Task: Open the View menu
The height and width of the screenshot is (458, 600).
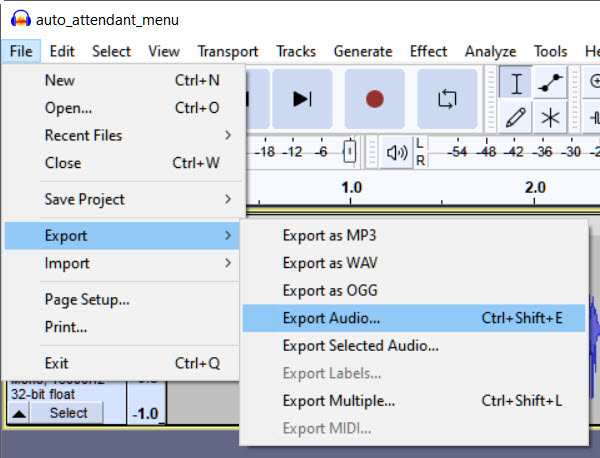Action: point(164,51)
